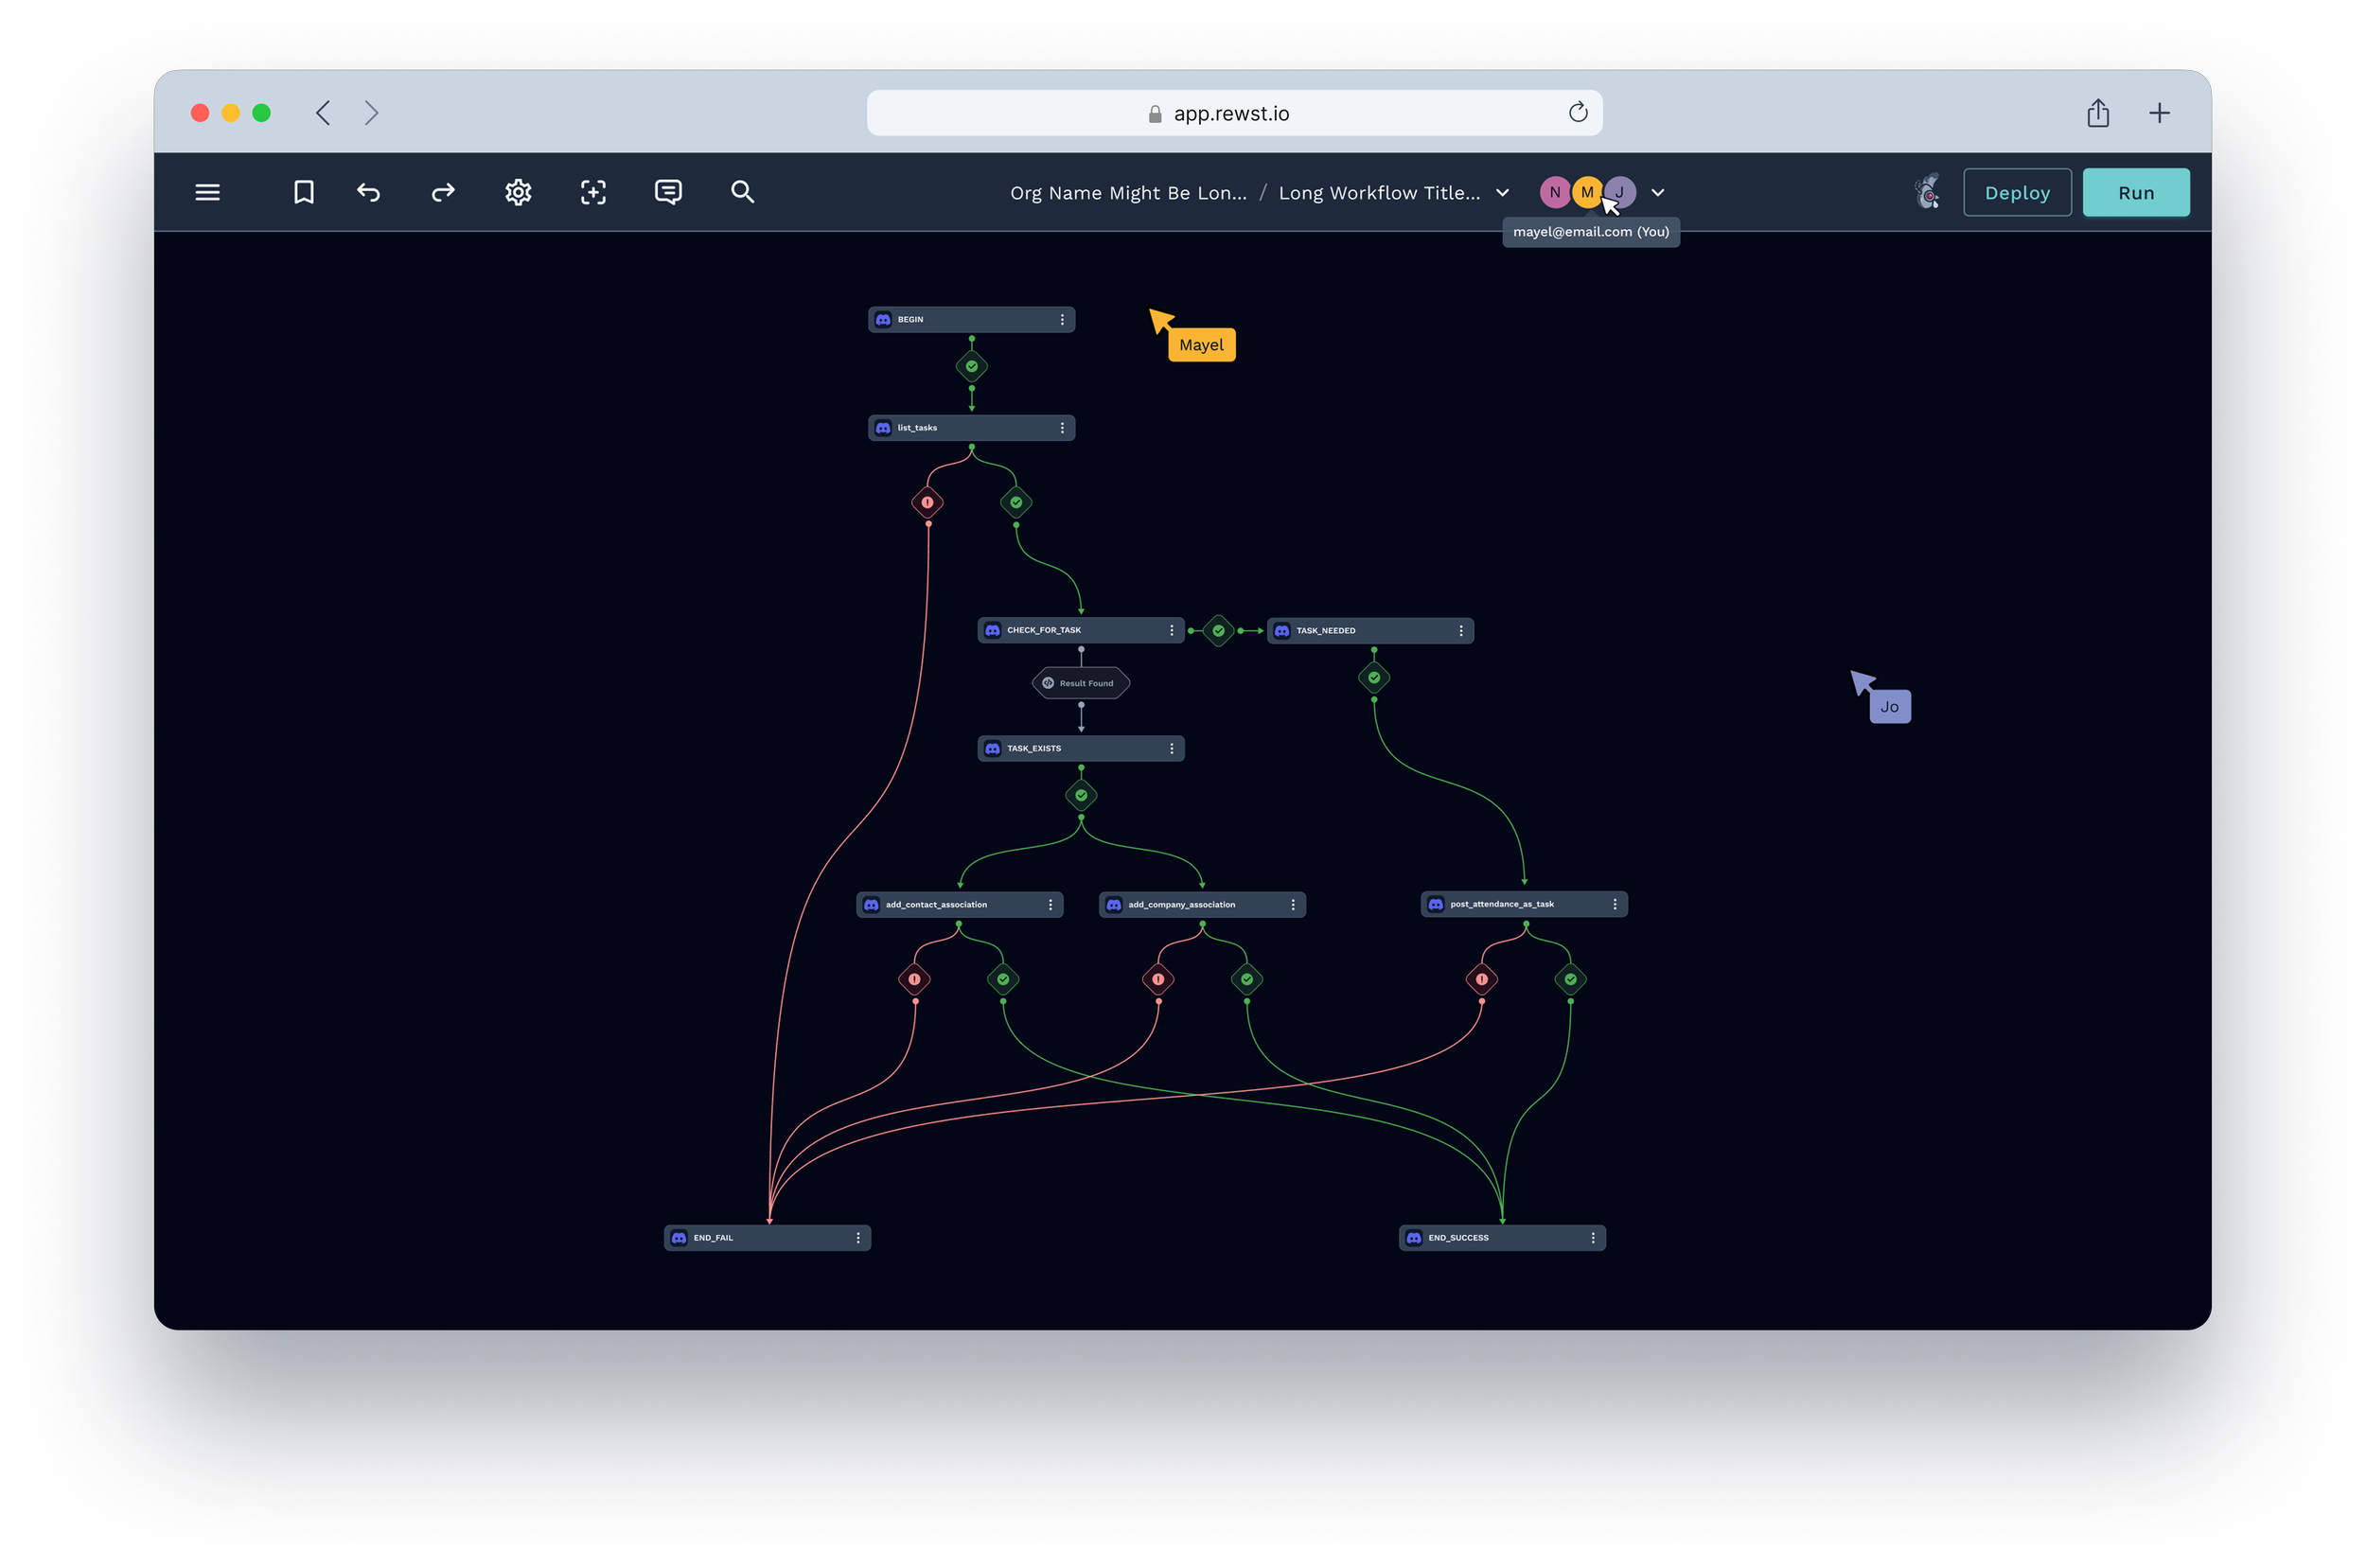Image resolution: width=2366 pixels, height=1568 pixels.
Task: Open the three-dot menu on the TASK_NEEDED node
Action: (1461, 631)
